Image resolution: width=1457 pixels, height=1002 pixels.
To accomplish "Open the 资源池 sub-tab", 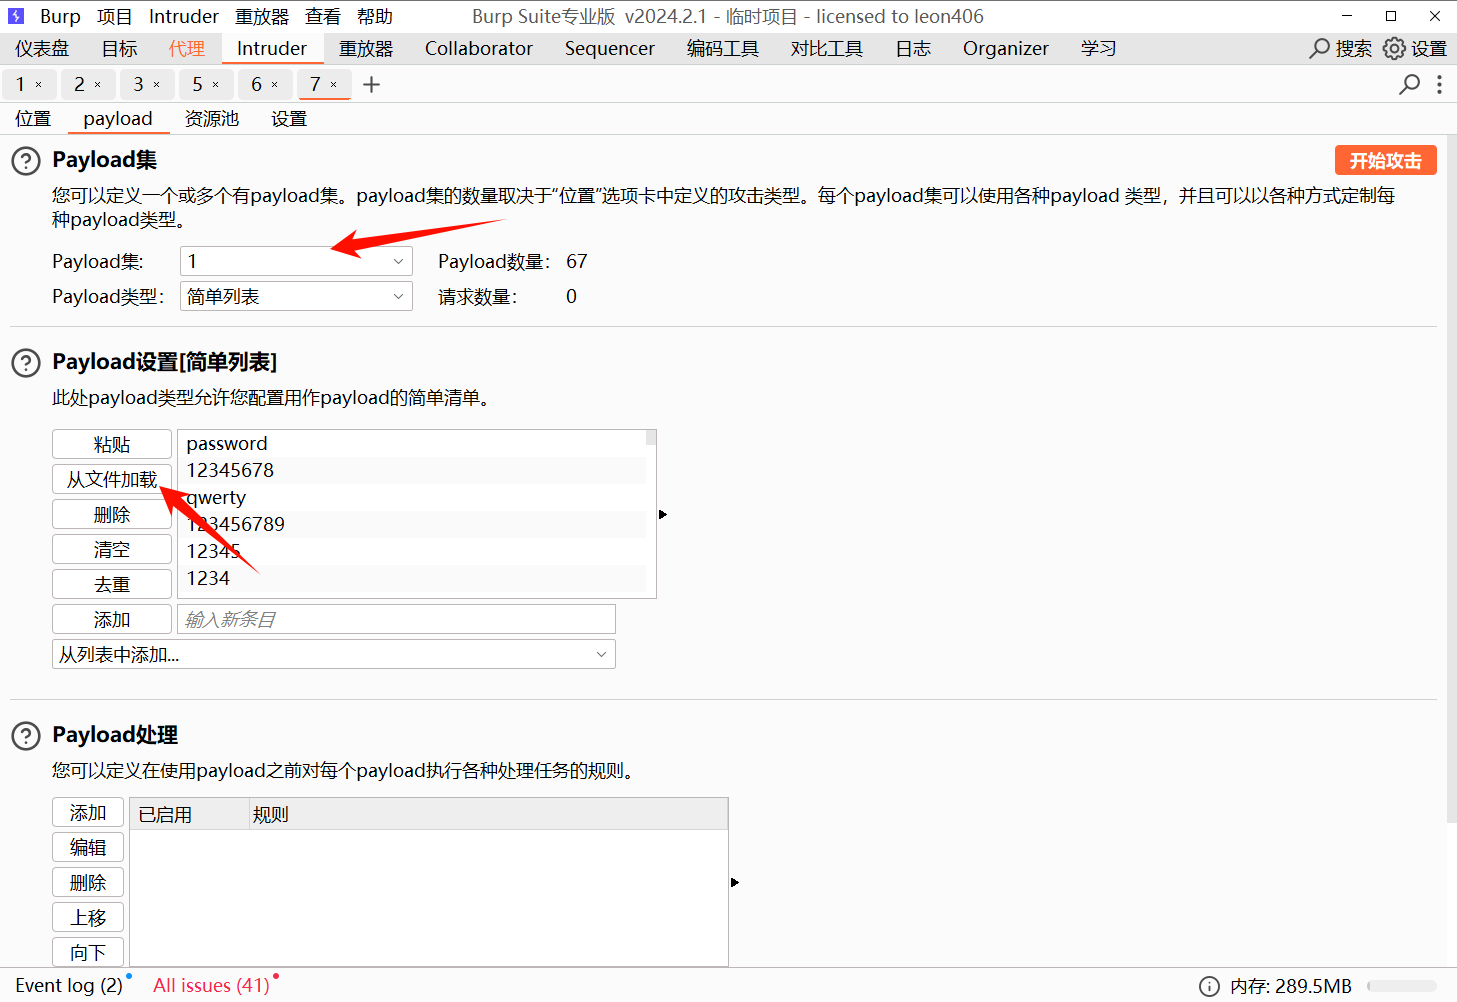I will click(x=212, y=118).
